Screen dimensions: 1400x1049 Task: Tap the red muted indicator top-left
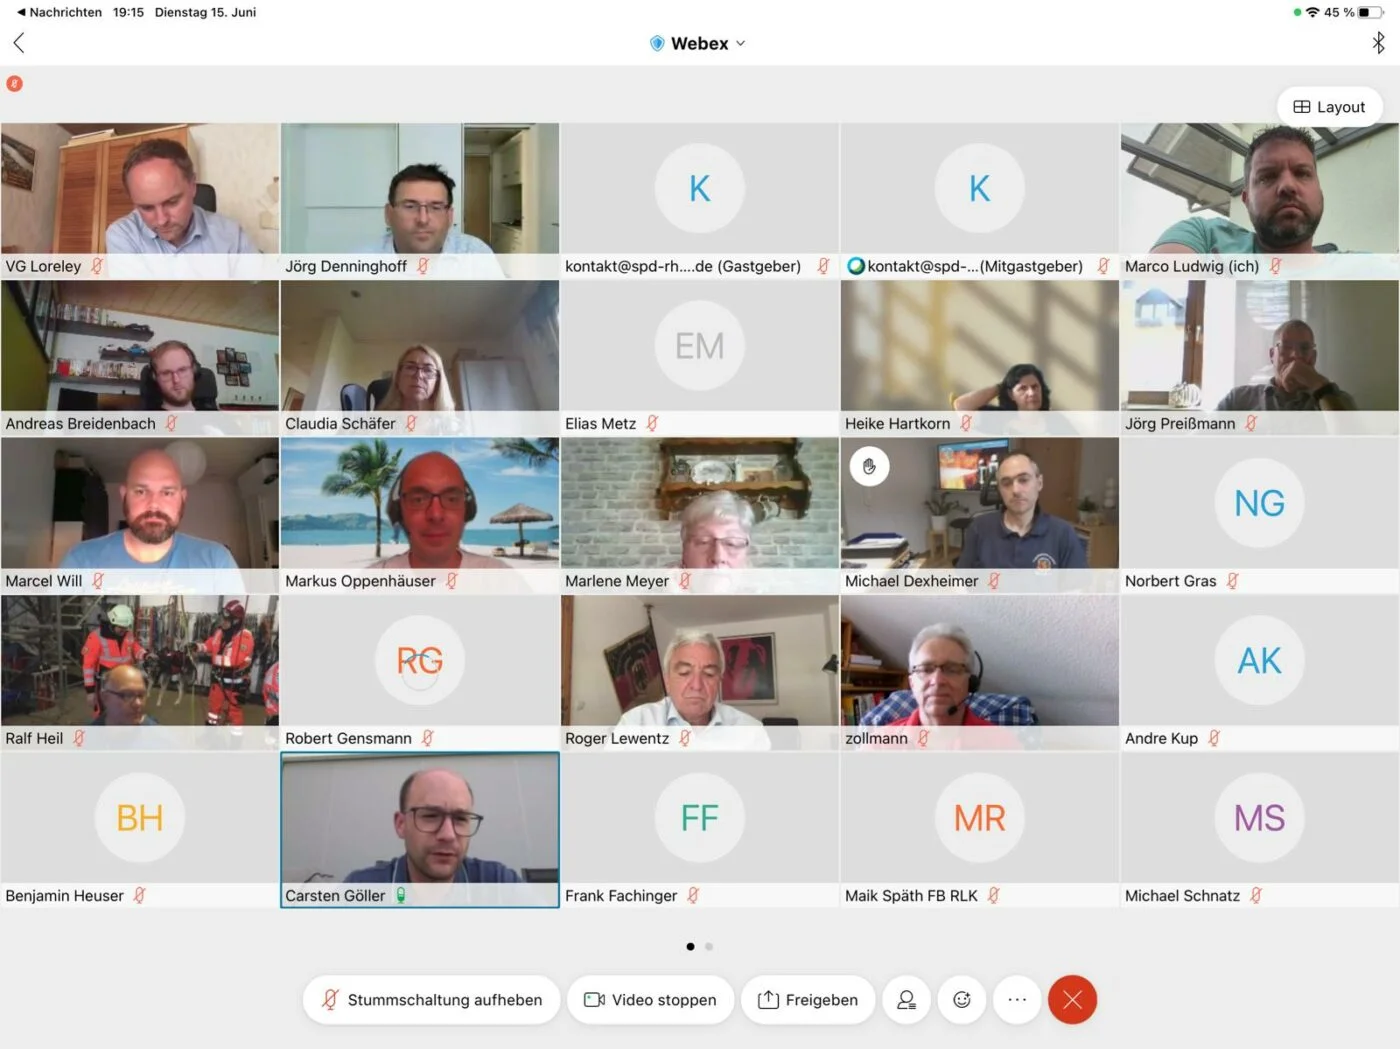click(x=15, y=84)
